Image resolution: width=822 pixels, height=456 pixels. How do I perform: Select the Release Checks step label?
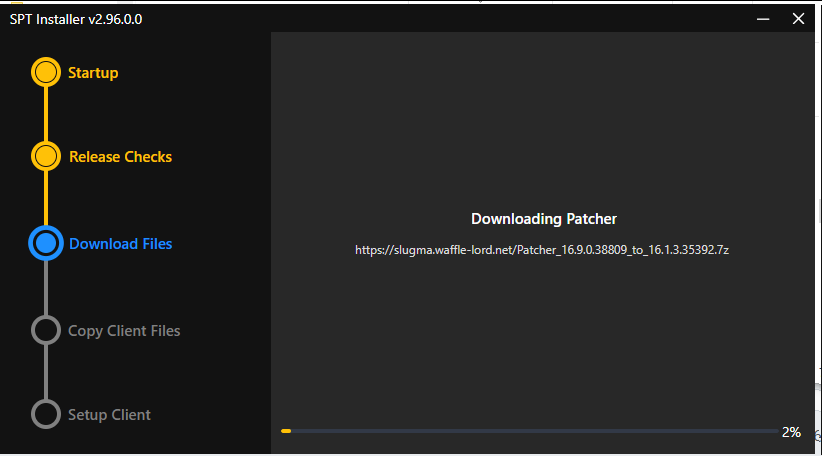[121, 157]
